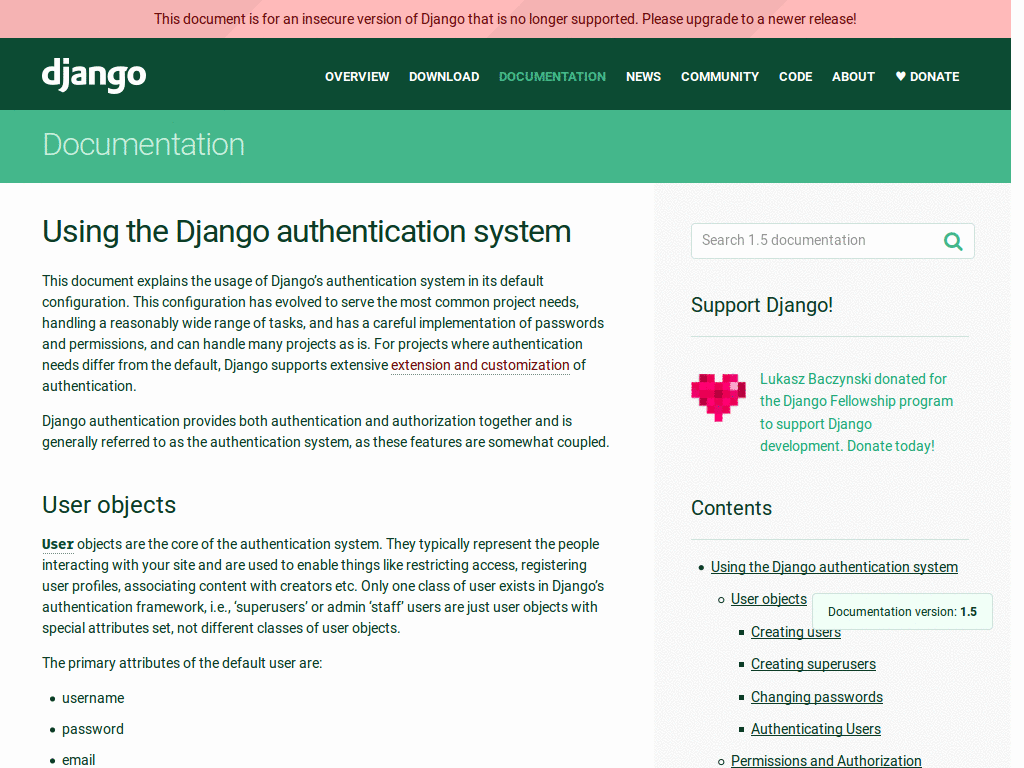Open the Download nav item
The height and width of the screenshot is (768, 1024).
click(443, 76)
